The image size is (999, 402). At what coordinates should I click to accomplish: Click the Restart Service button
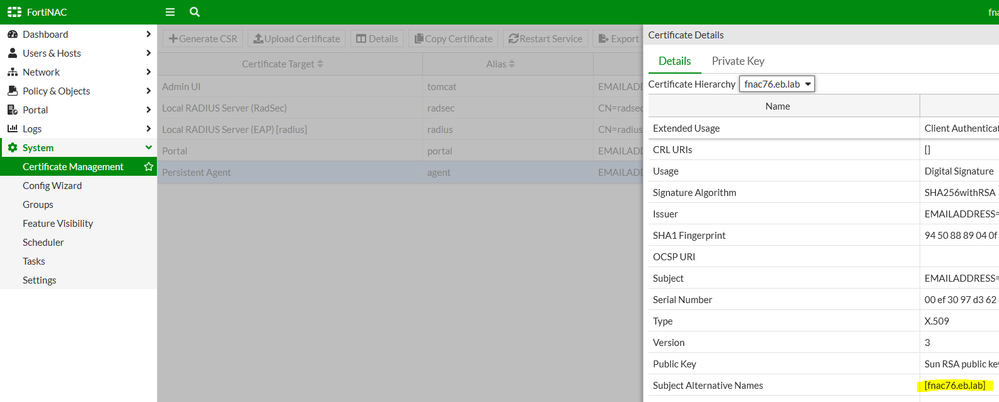coord(545,39)
